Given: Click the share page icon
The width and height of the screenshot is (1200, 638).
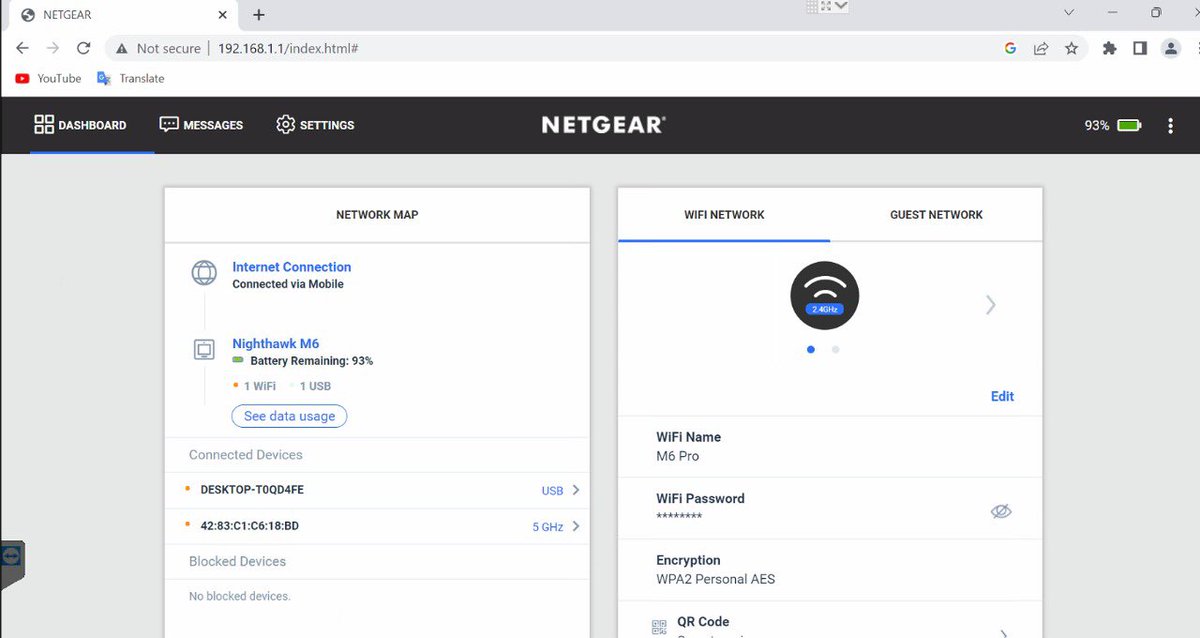Looking at the screenshot, I should pyautogui.click(x=1041, y=48).
